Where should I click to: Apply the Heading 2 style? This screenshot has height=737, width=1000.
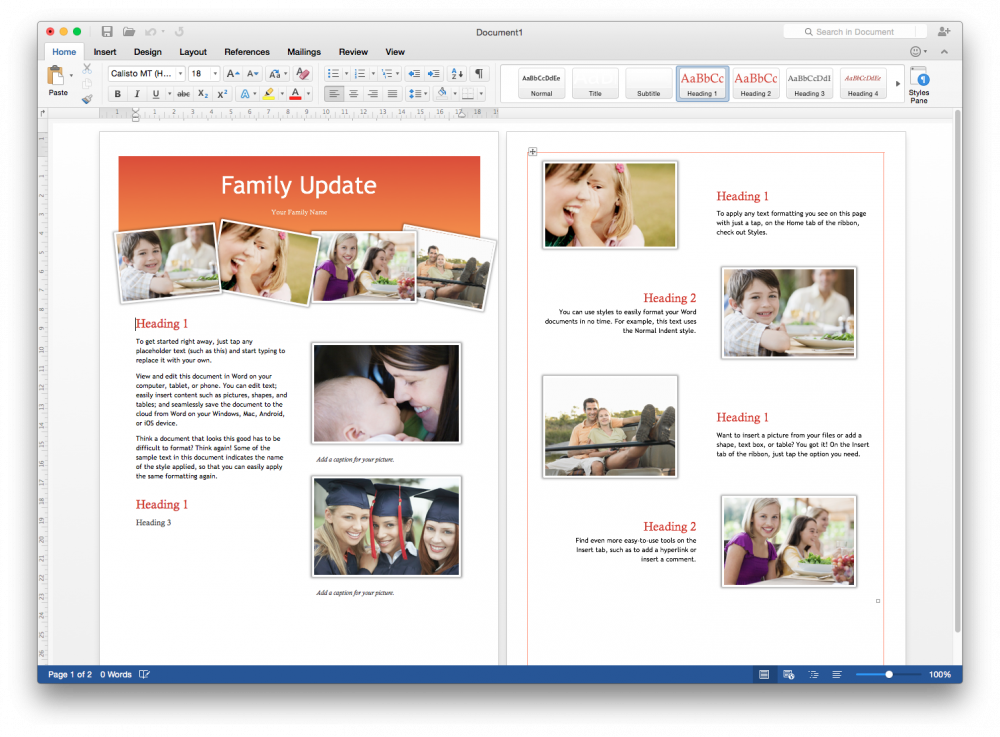pyautogui.click(x=755, y=83)
